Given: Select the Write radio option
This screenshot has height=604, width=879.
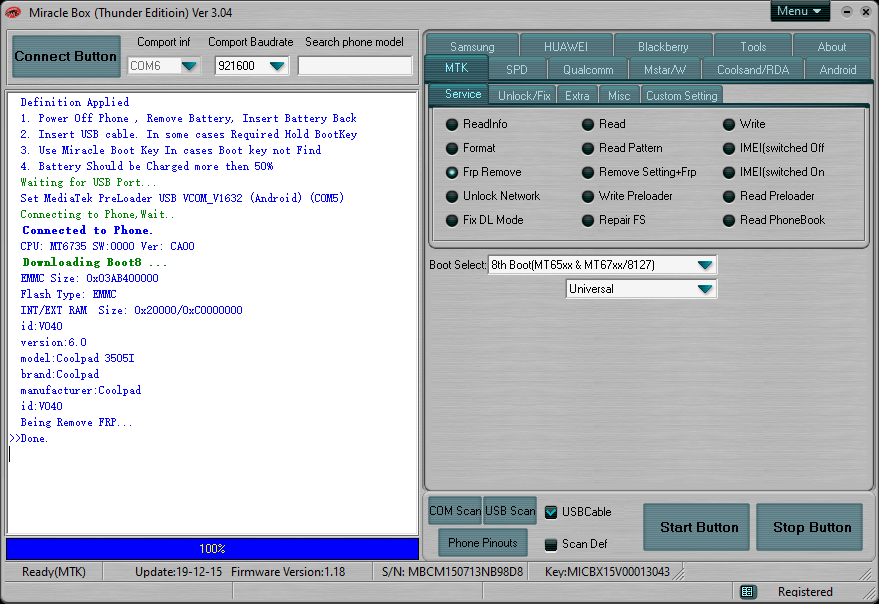Looking at the screenshot, I should tap(744, 124).
